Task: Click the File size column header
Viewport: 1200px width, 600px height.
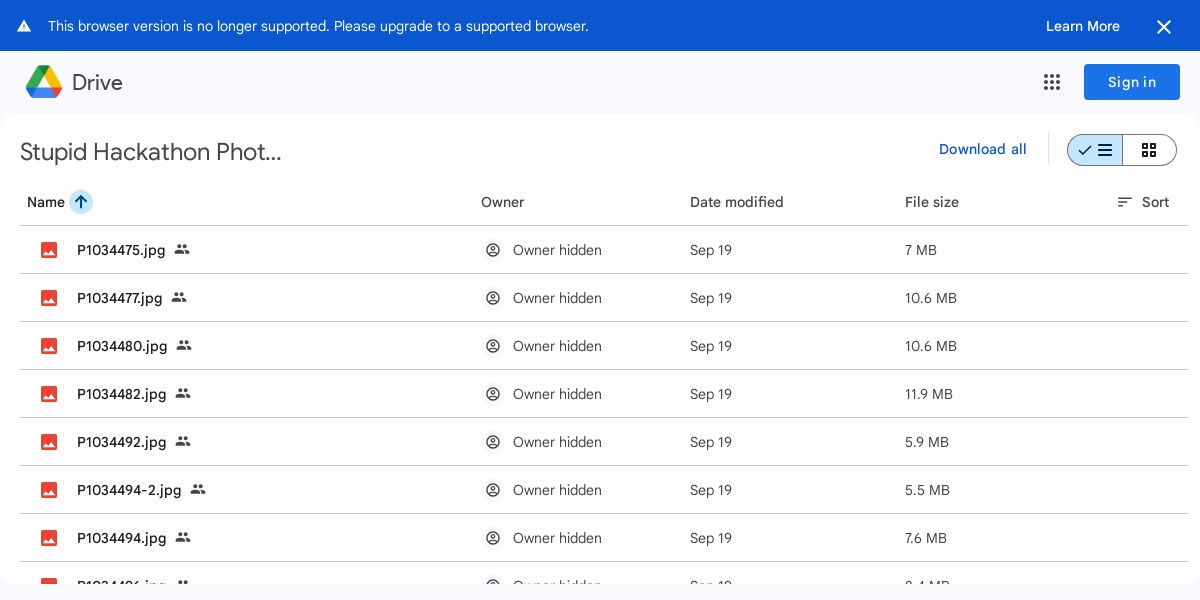Action: pos(931,202)
